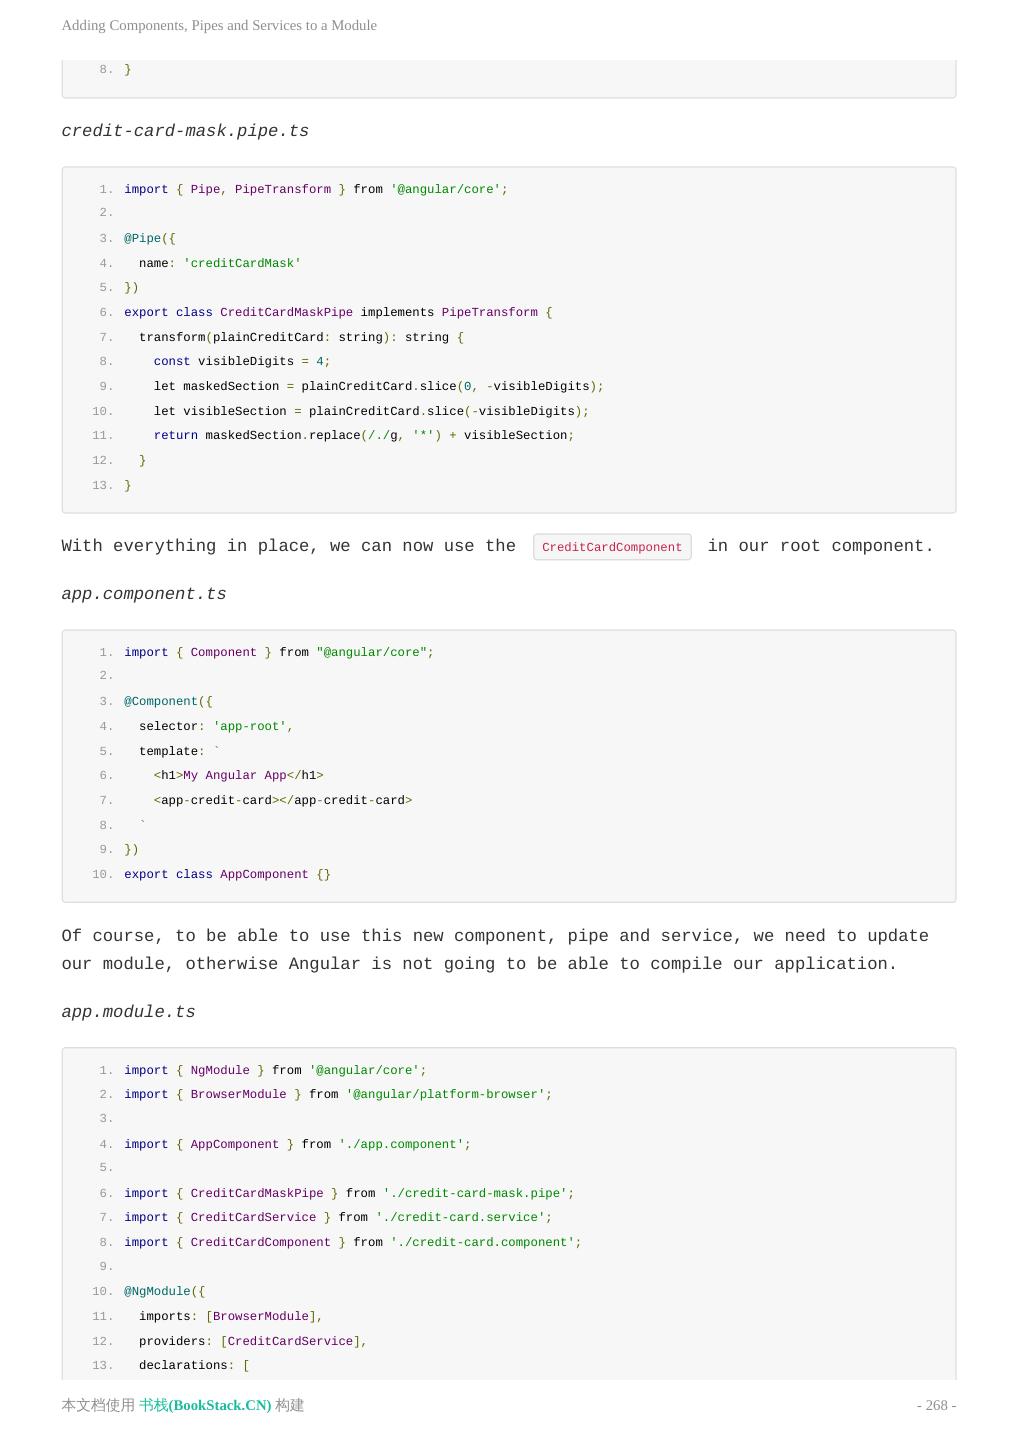Click the page header title text
The image size is (1019, 1440).
click(219, 25)
